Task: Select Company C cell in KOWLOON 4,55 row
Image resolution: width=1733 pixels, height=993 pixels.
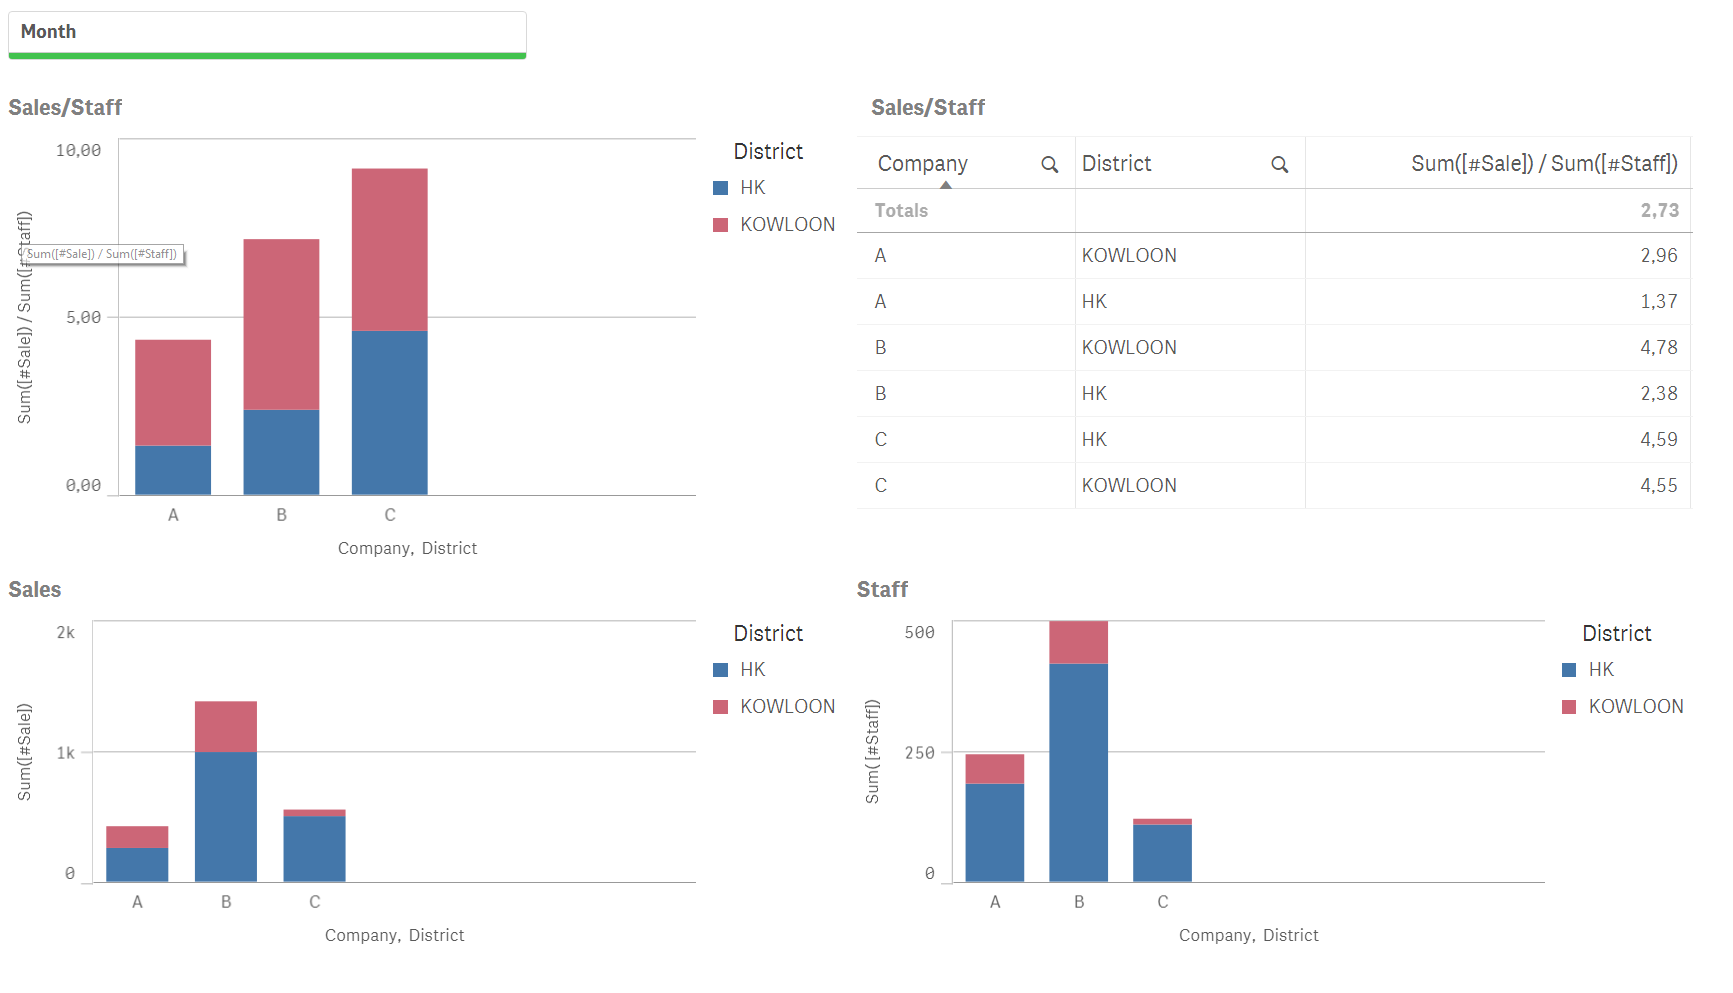Action: pyautogui.click(x=966, y=486)
